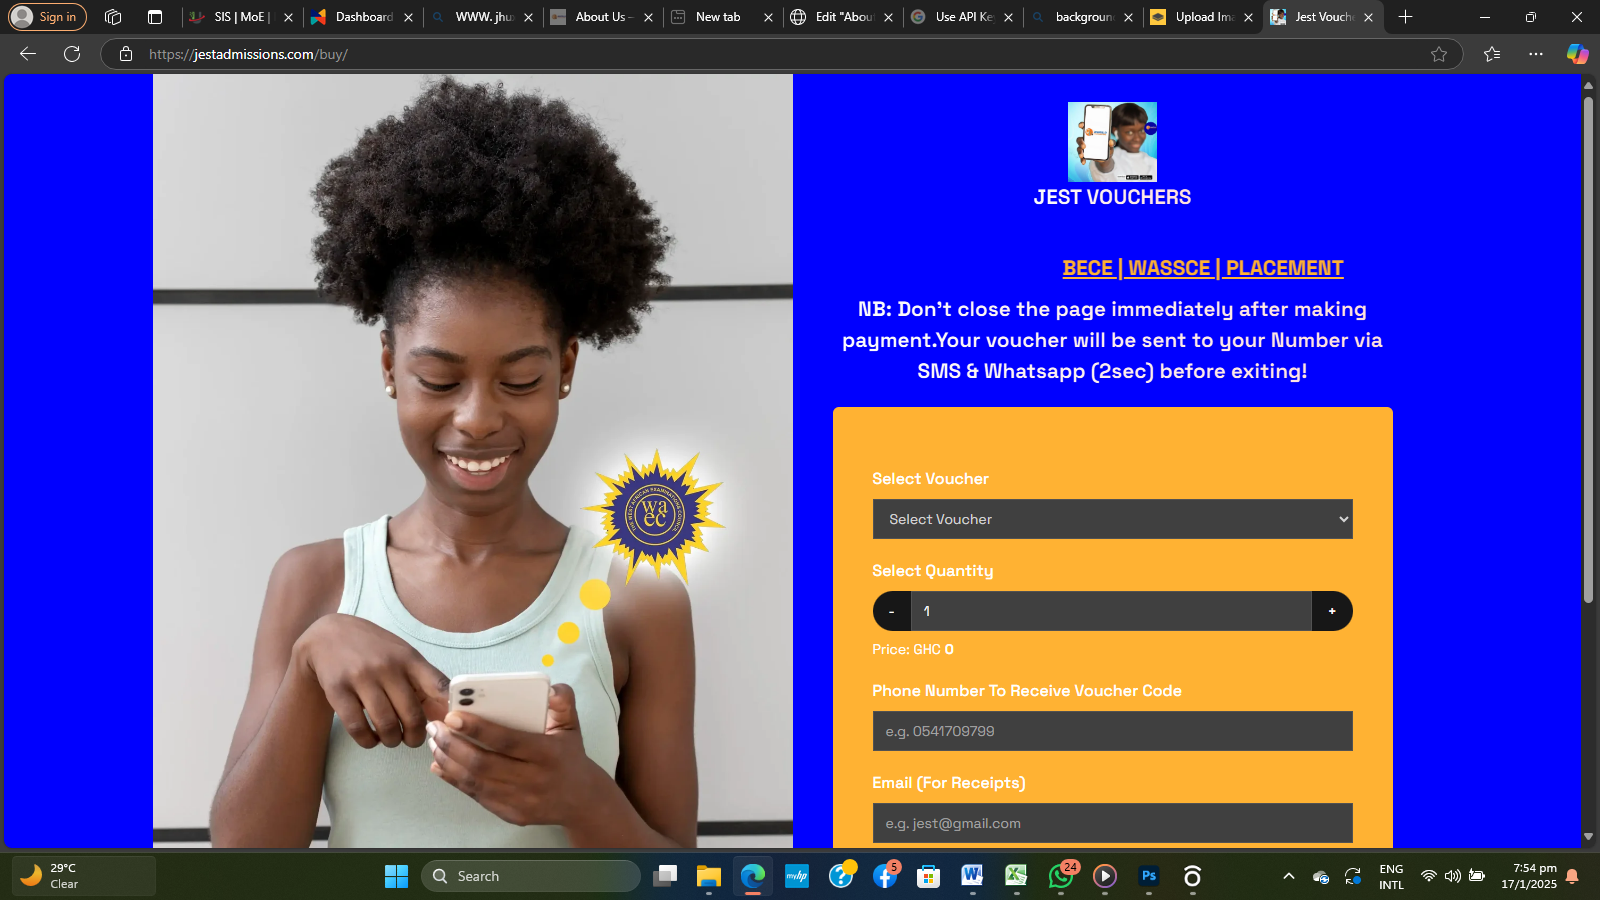
Task: Open a new browser tab
Action: (1405, 17)
